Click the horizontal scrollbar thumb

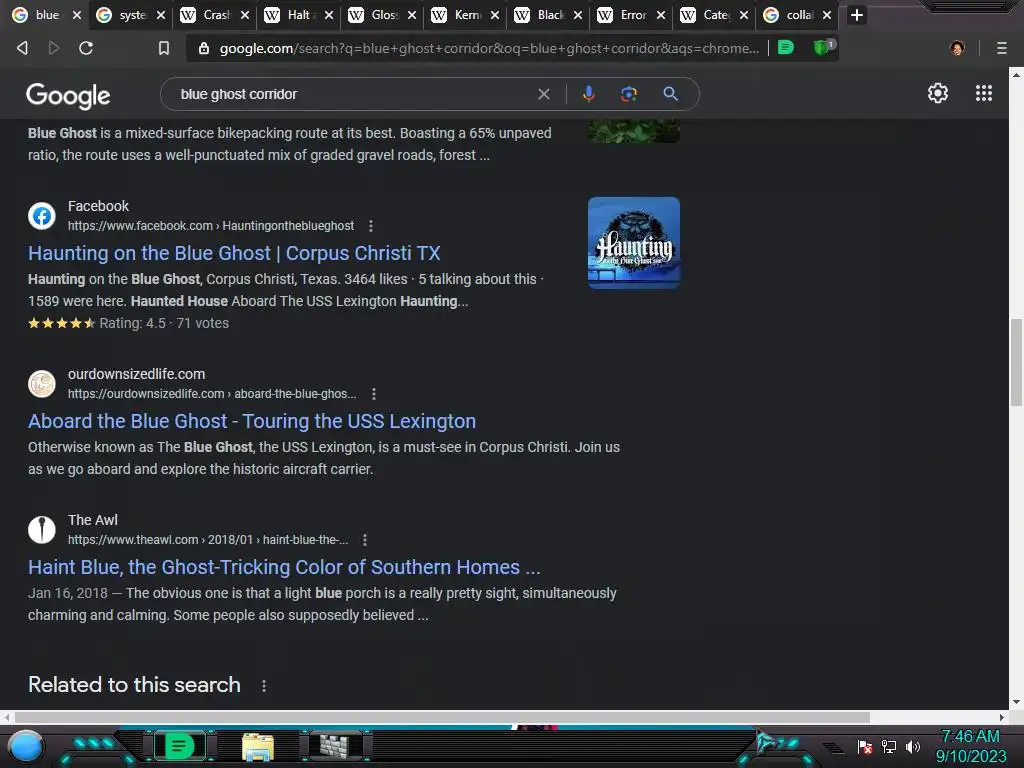[x=442, y=717]
